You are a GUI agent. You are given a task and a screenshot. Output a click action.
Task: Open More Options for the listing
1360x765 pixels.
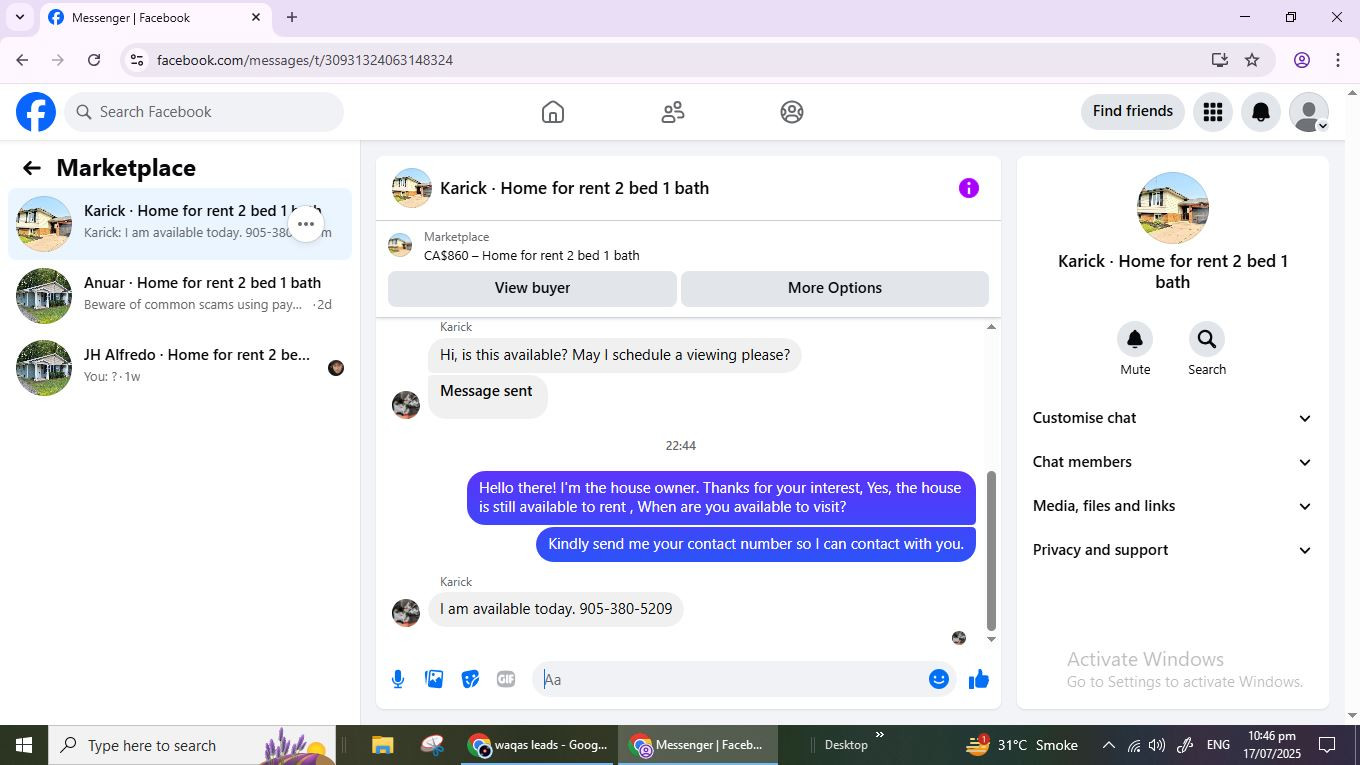(835, 288)
